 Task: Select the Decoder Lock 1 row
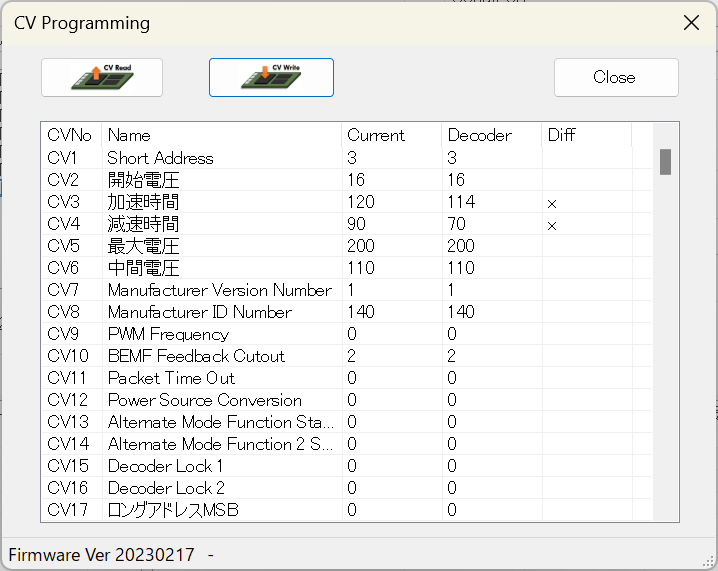click(x=165, y=466)
